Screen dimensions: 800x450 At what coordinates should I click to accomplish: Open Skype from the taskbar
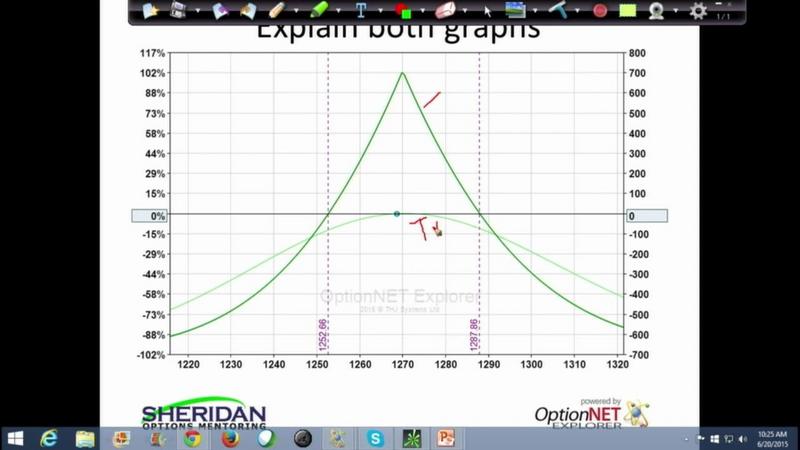375,438
